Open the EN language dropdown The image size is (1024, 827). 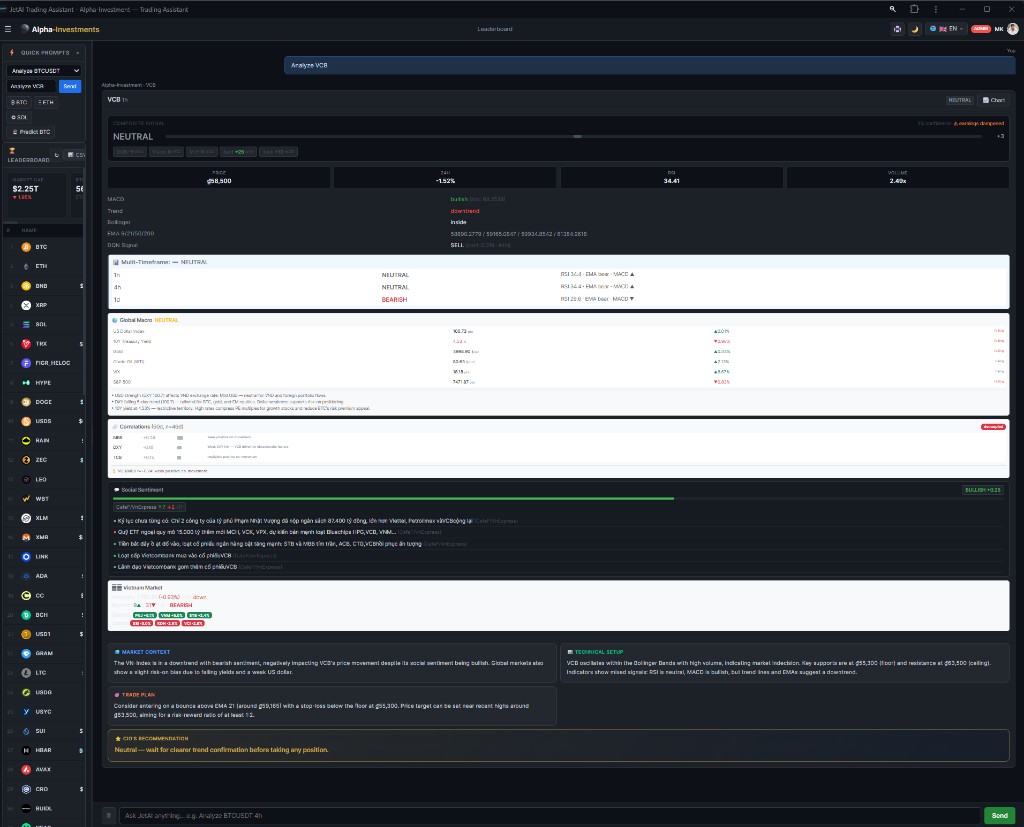coord(946,29)
